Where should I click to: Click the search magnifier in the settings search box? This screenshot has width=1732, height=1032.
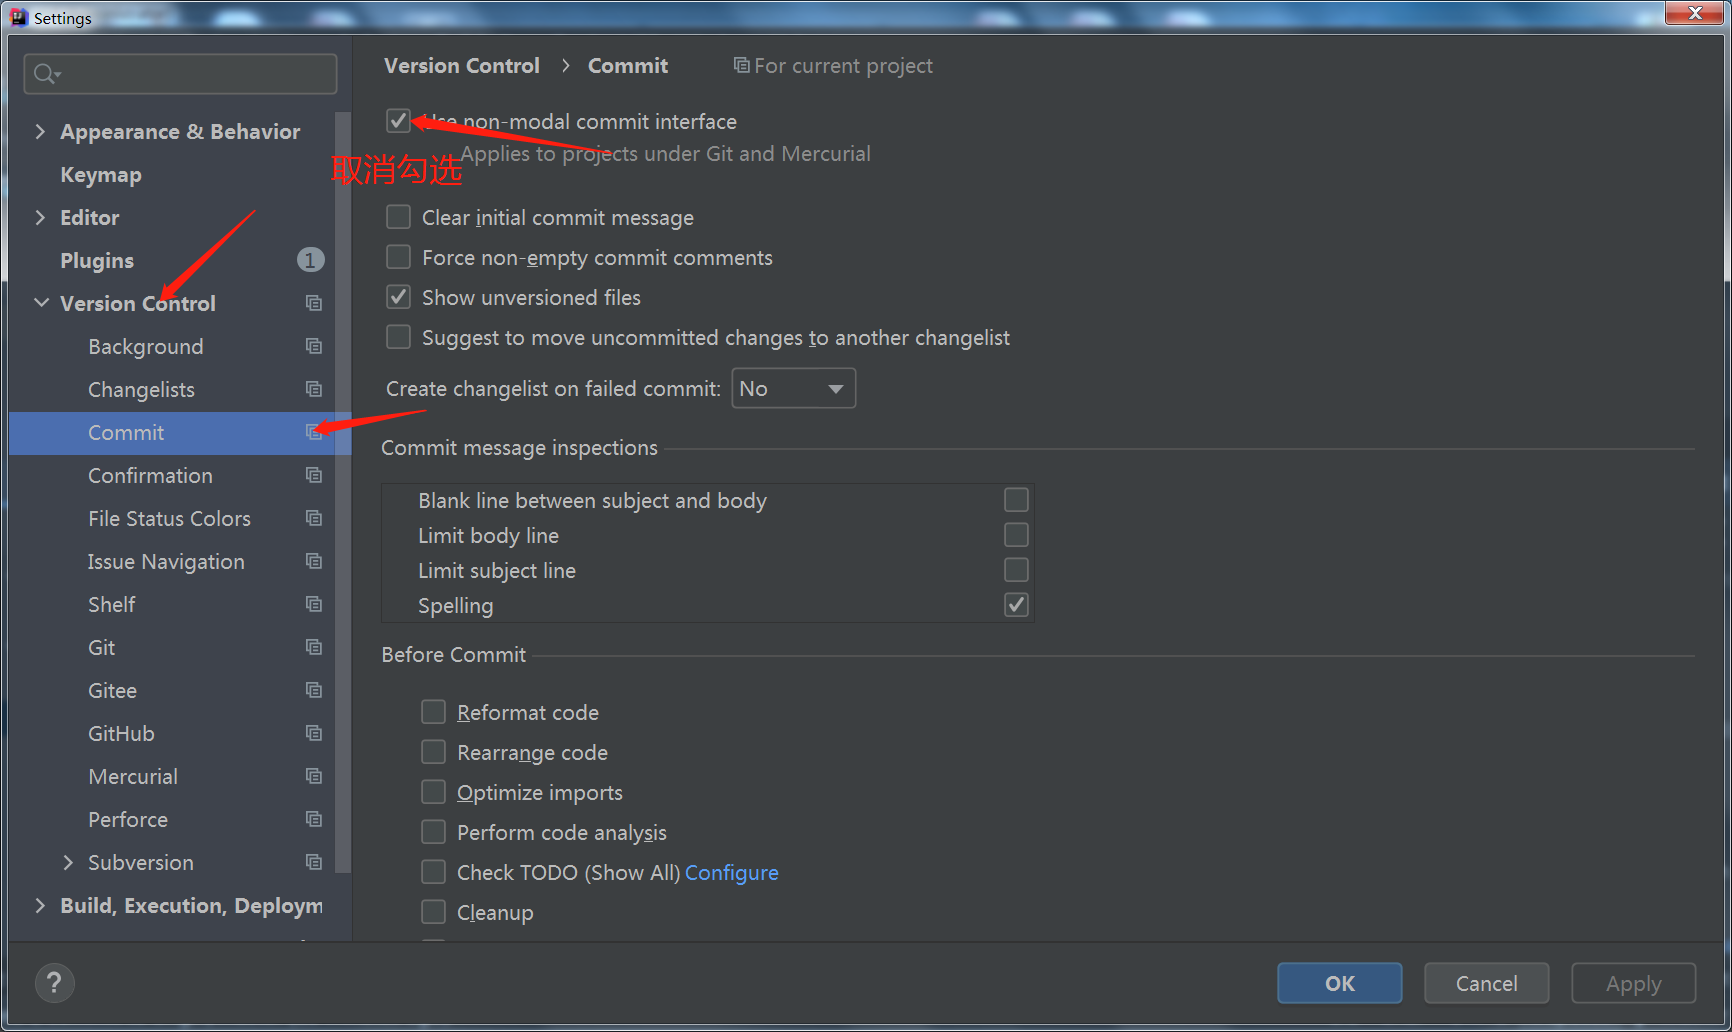coord(45,73)
